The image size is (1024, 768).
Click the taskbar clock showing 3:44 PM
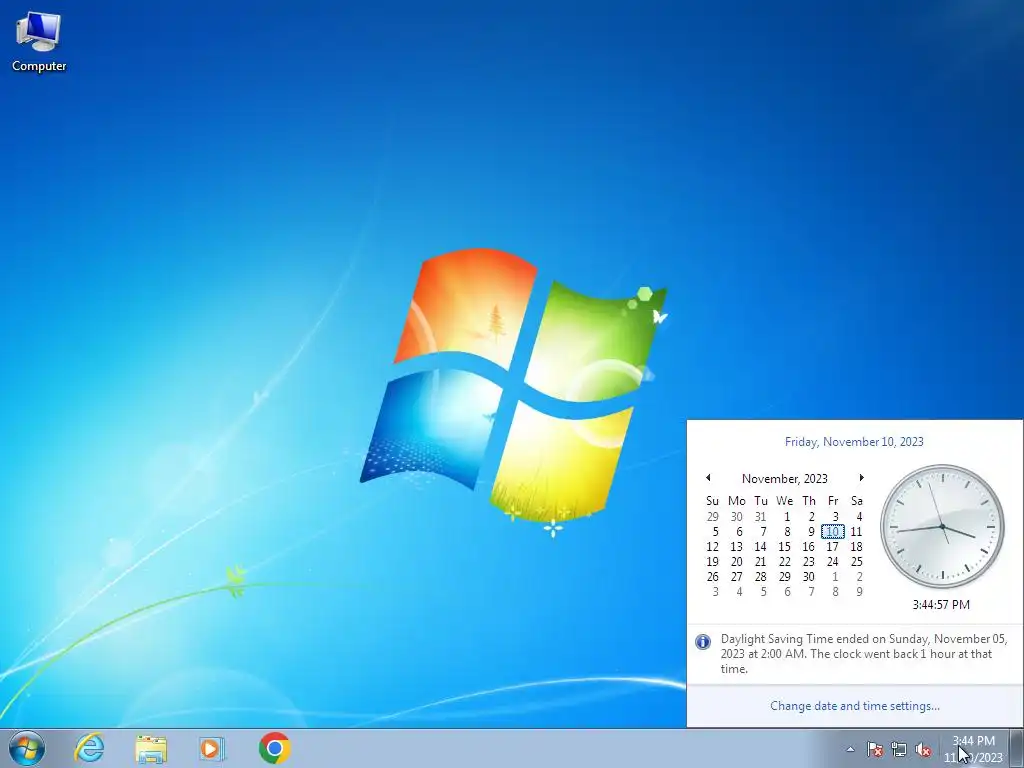[x=973, y=749]
